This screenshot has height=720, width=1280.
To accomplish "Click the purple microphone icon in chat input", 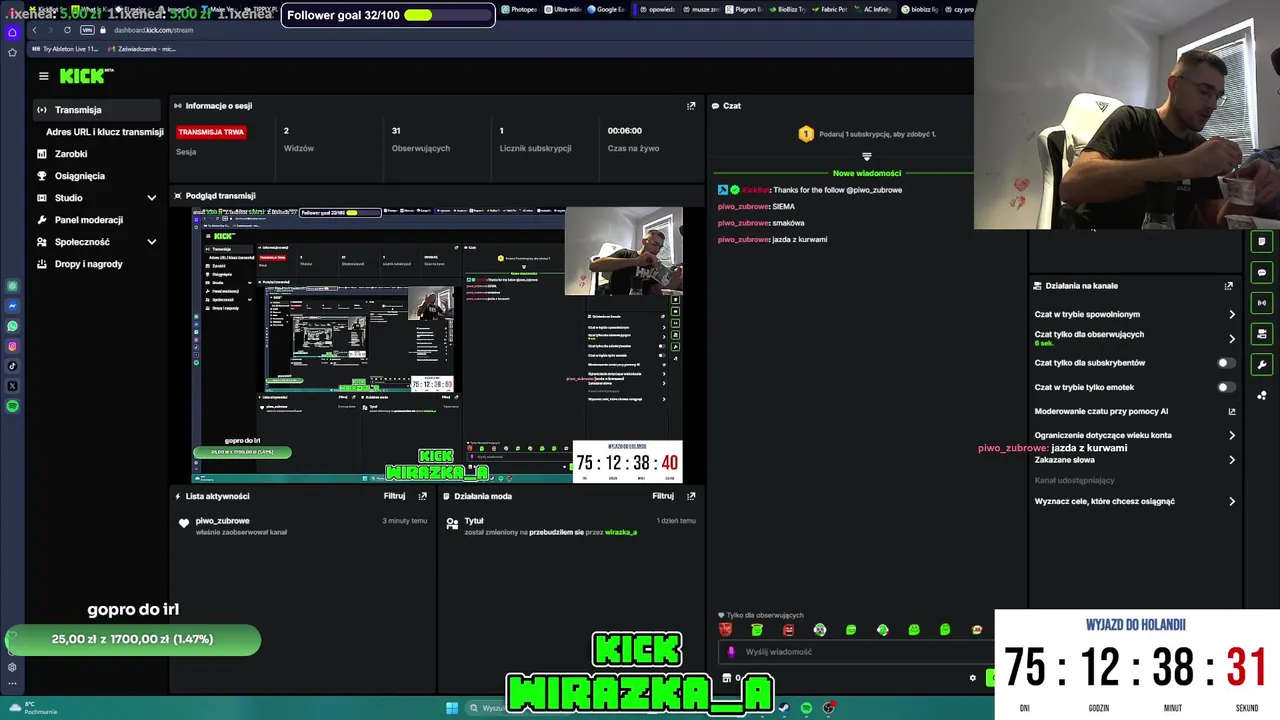I will (731, 652).
